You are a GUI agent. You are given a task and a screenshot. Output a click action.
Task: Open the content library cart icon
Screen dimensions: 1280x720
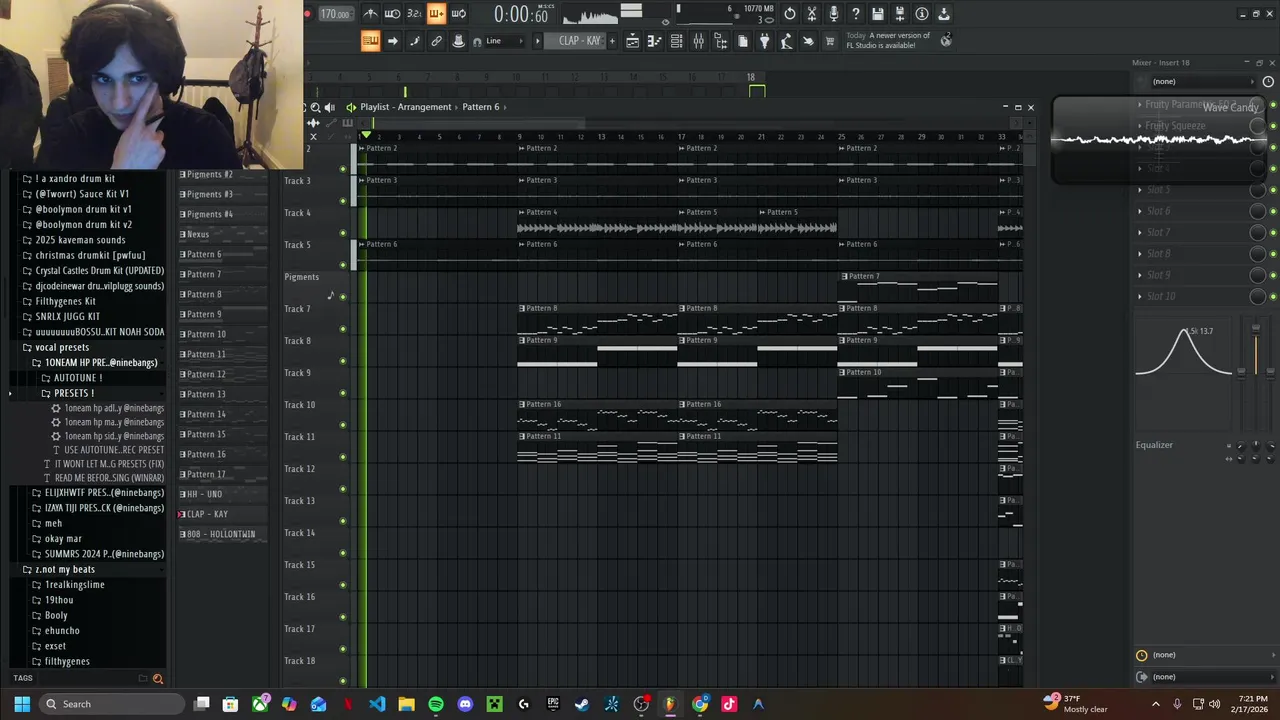click(830, 41)
